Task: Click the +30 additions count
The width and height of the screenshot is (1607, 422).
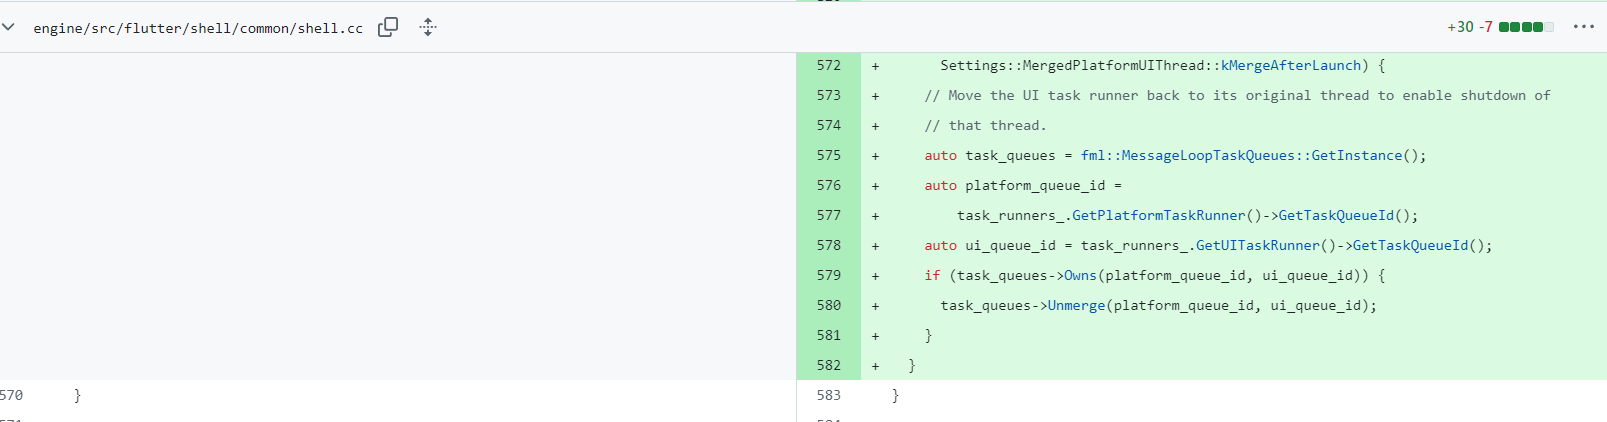Action: pyautogui.click(x=1460, y=27)
